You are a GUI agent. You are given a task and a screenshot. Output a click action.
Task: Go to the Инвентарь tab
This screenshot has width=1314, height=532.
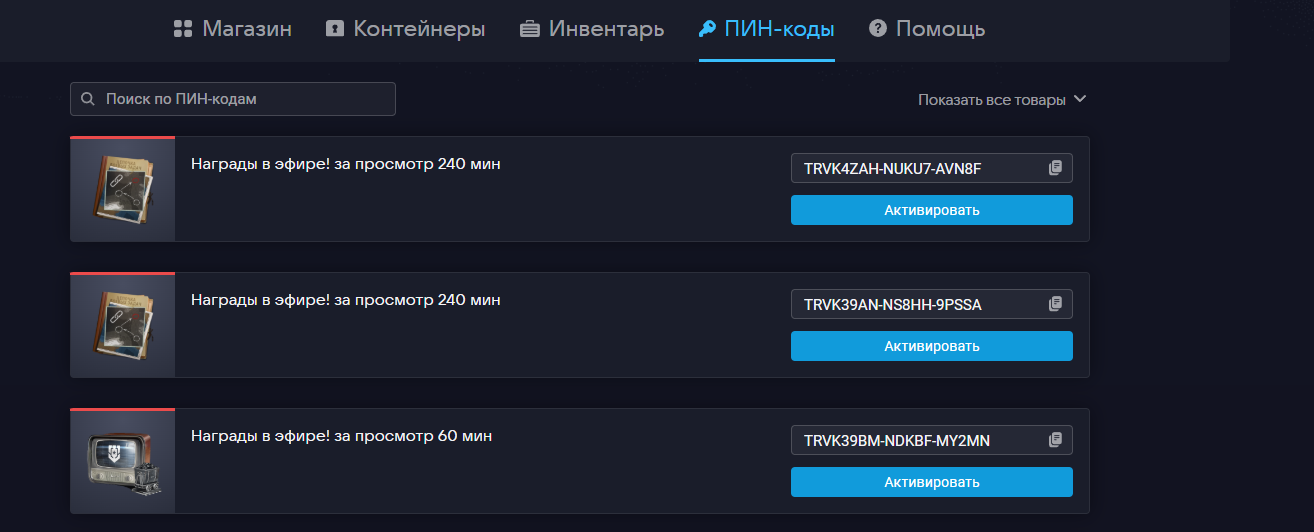click(605, 29)
